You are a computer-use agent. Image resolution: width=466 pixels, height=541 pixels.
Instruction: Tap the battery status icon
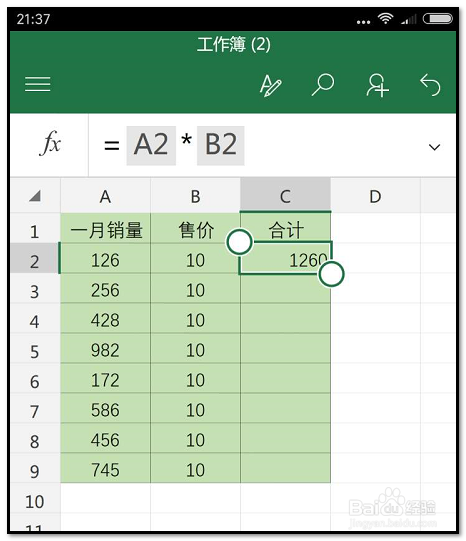click(437, 19)
